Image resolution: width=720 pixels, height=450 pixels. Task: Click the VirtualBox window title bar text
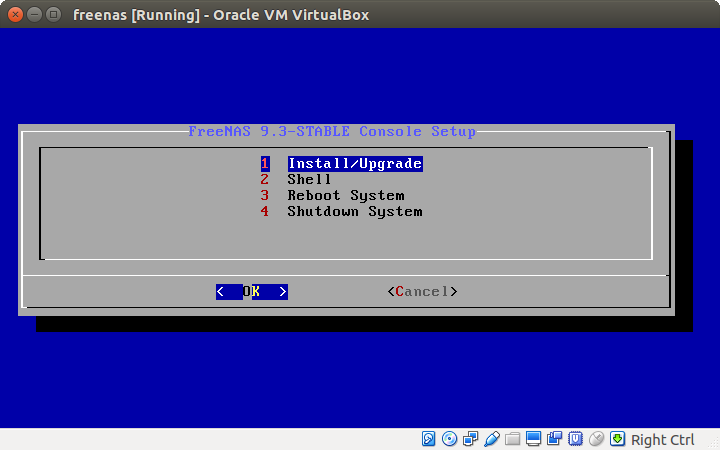[221, 15]
